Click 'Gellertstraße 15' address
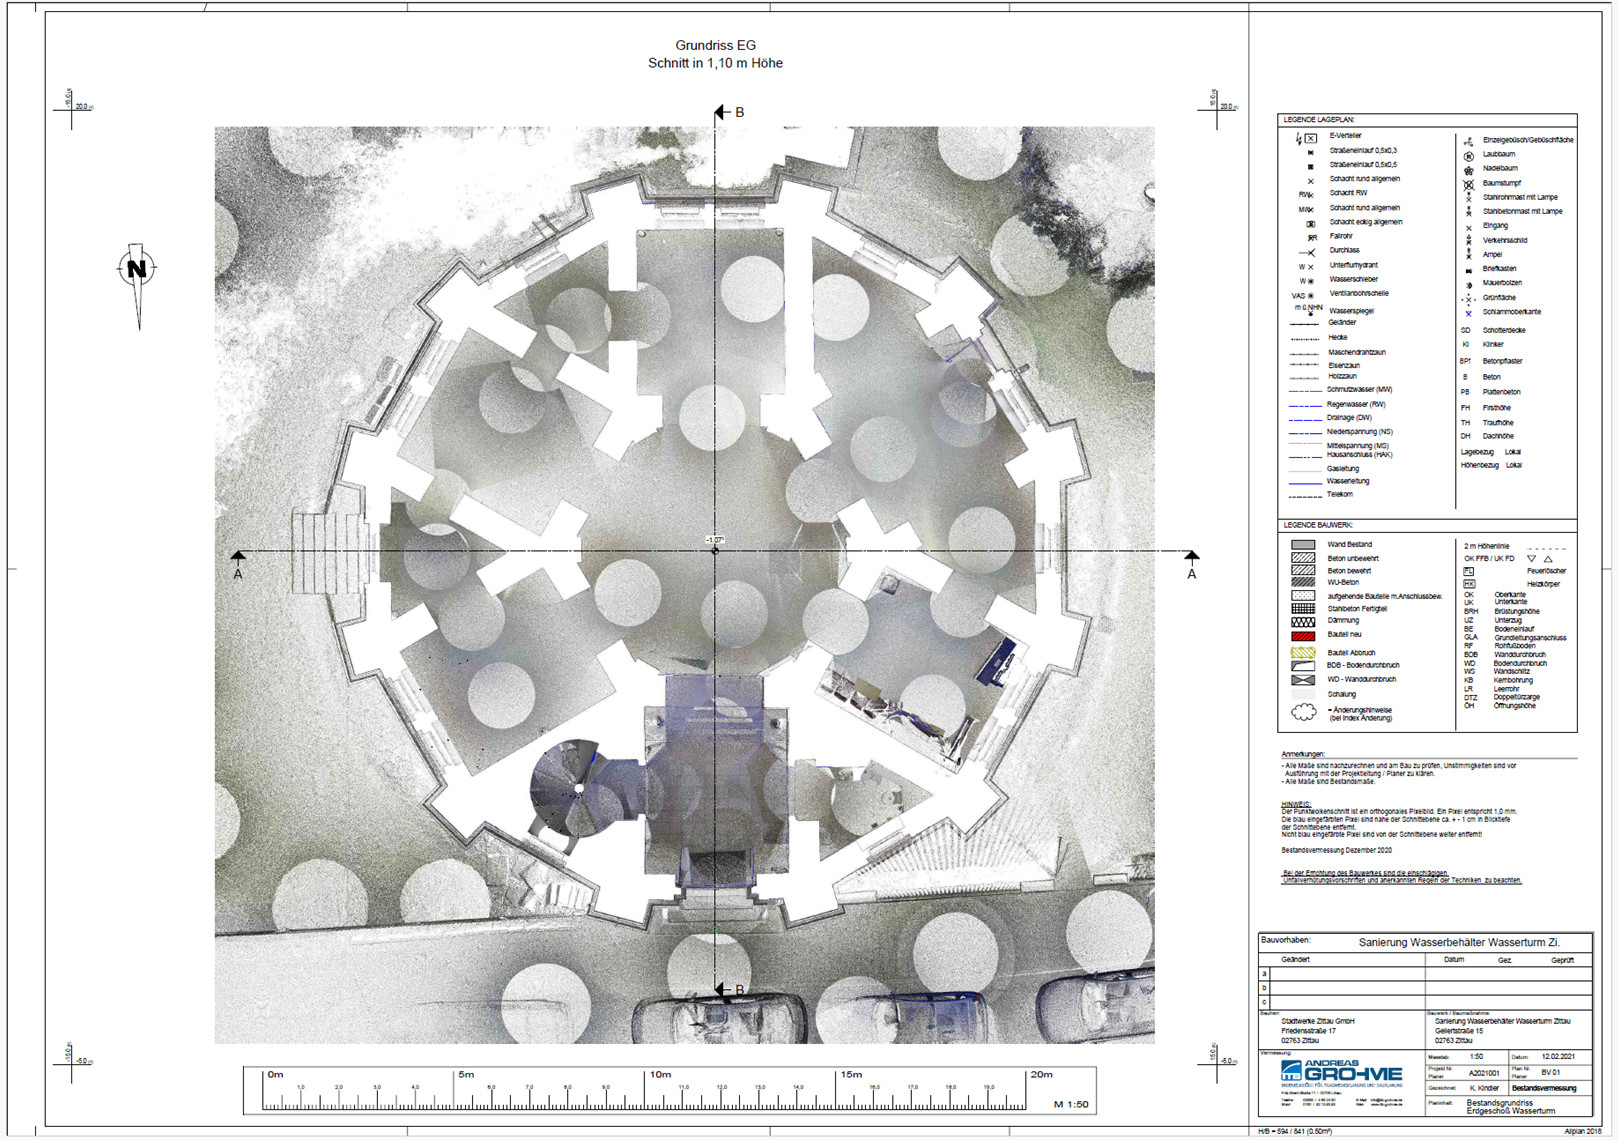The height and width of the screenshot is (1140, 1618). (x=1459, y=1031)
